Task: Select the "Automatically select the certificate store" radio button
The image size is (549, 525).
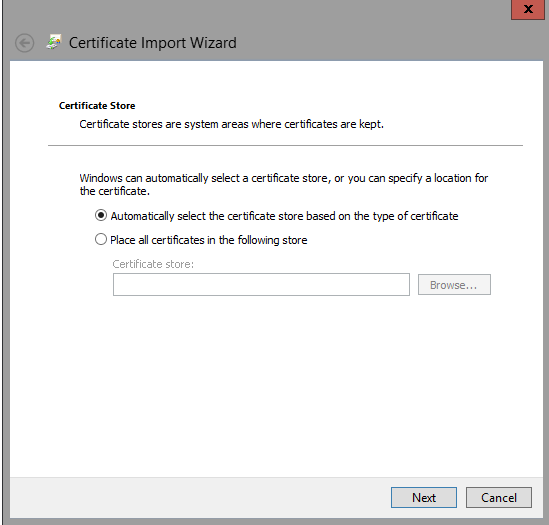Action: [x=101, y=215]
